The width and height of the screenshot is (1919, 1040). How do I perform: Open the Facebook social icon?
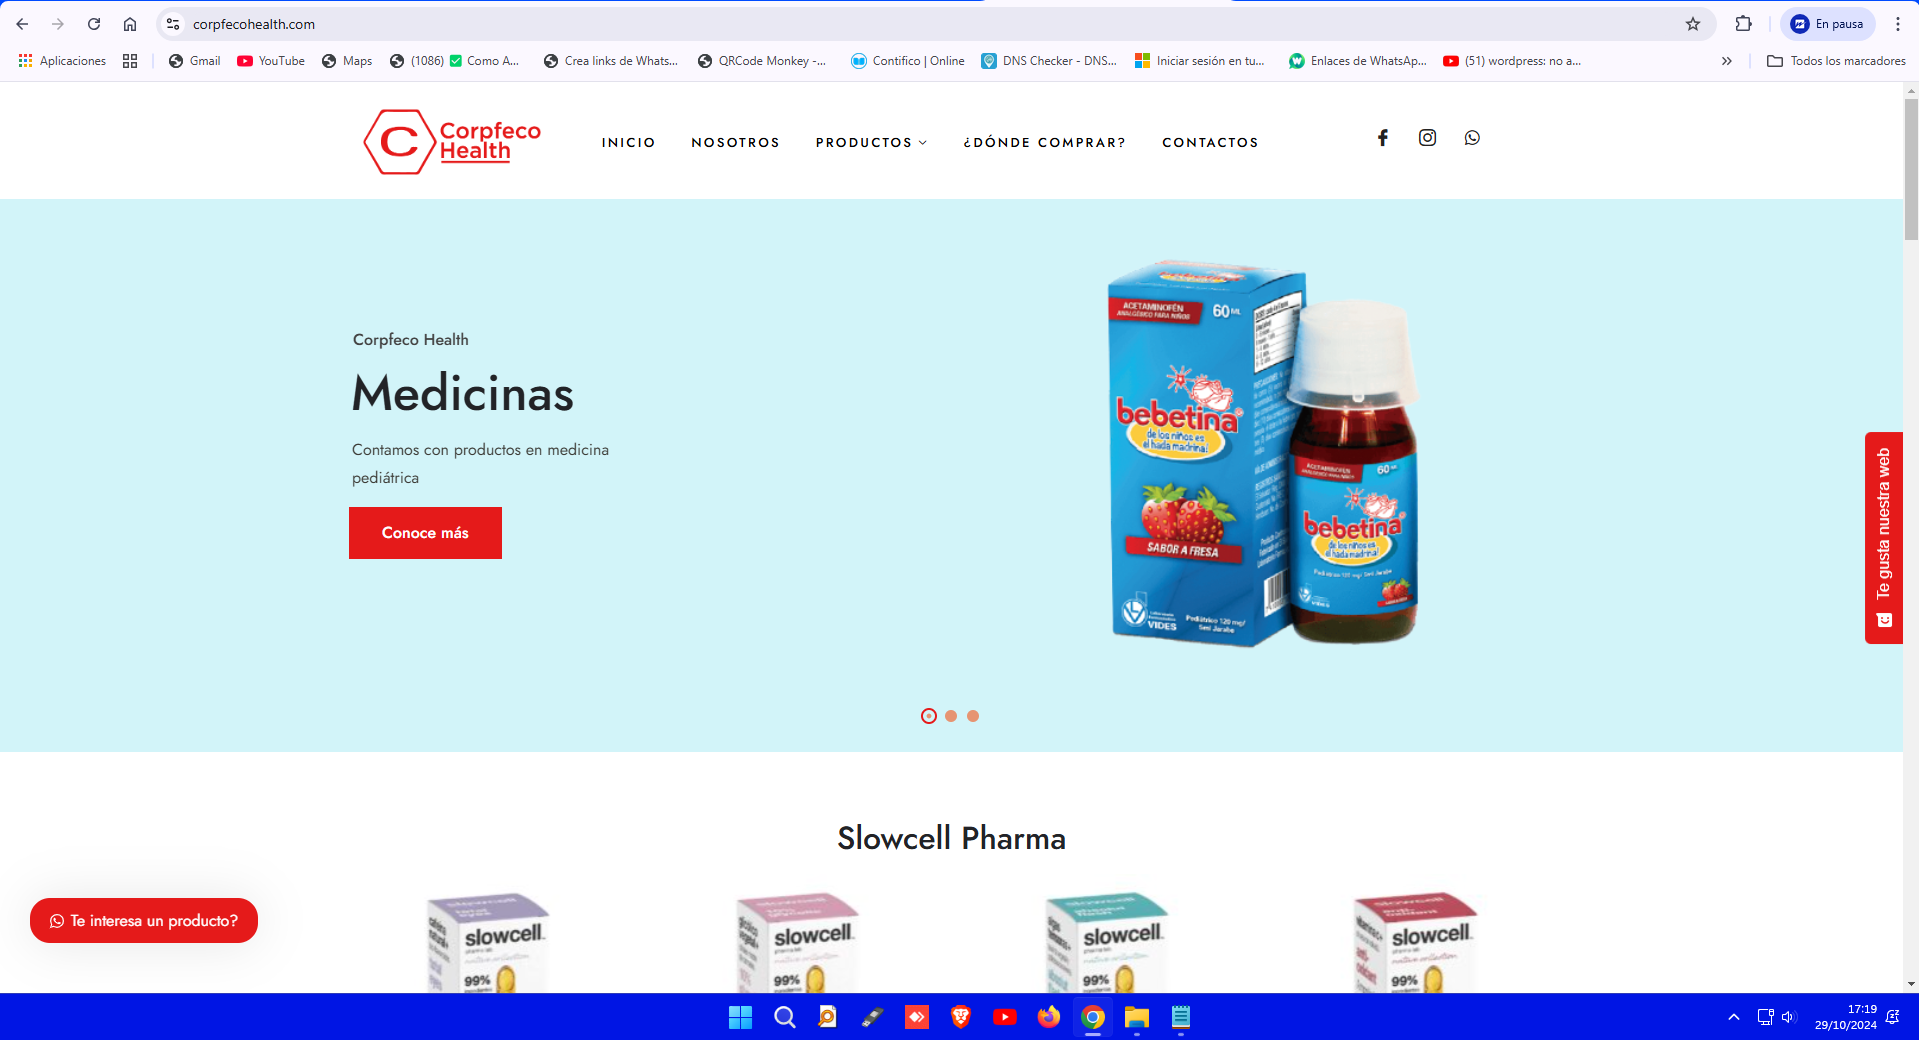[x=1382, y=138]
